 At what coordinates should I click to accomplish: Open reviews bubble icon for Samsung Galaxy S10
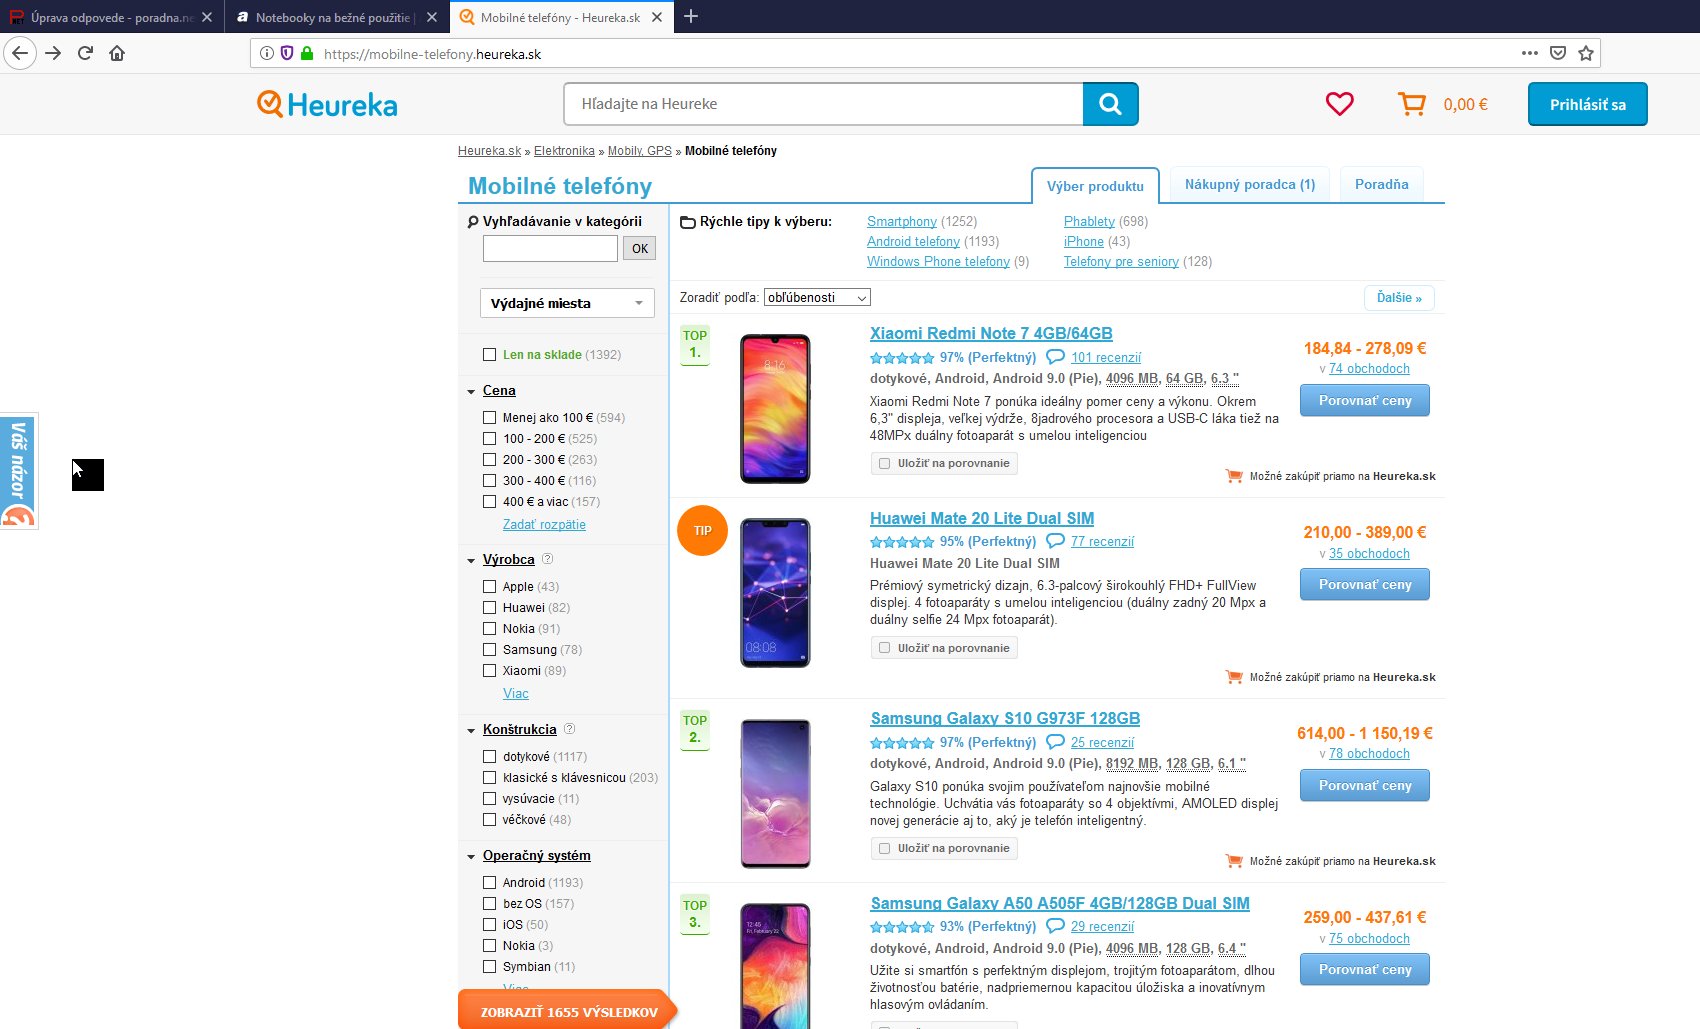[x=1055, y=742]
